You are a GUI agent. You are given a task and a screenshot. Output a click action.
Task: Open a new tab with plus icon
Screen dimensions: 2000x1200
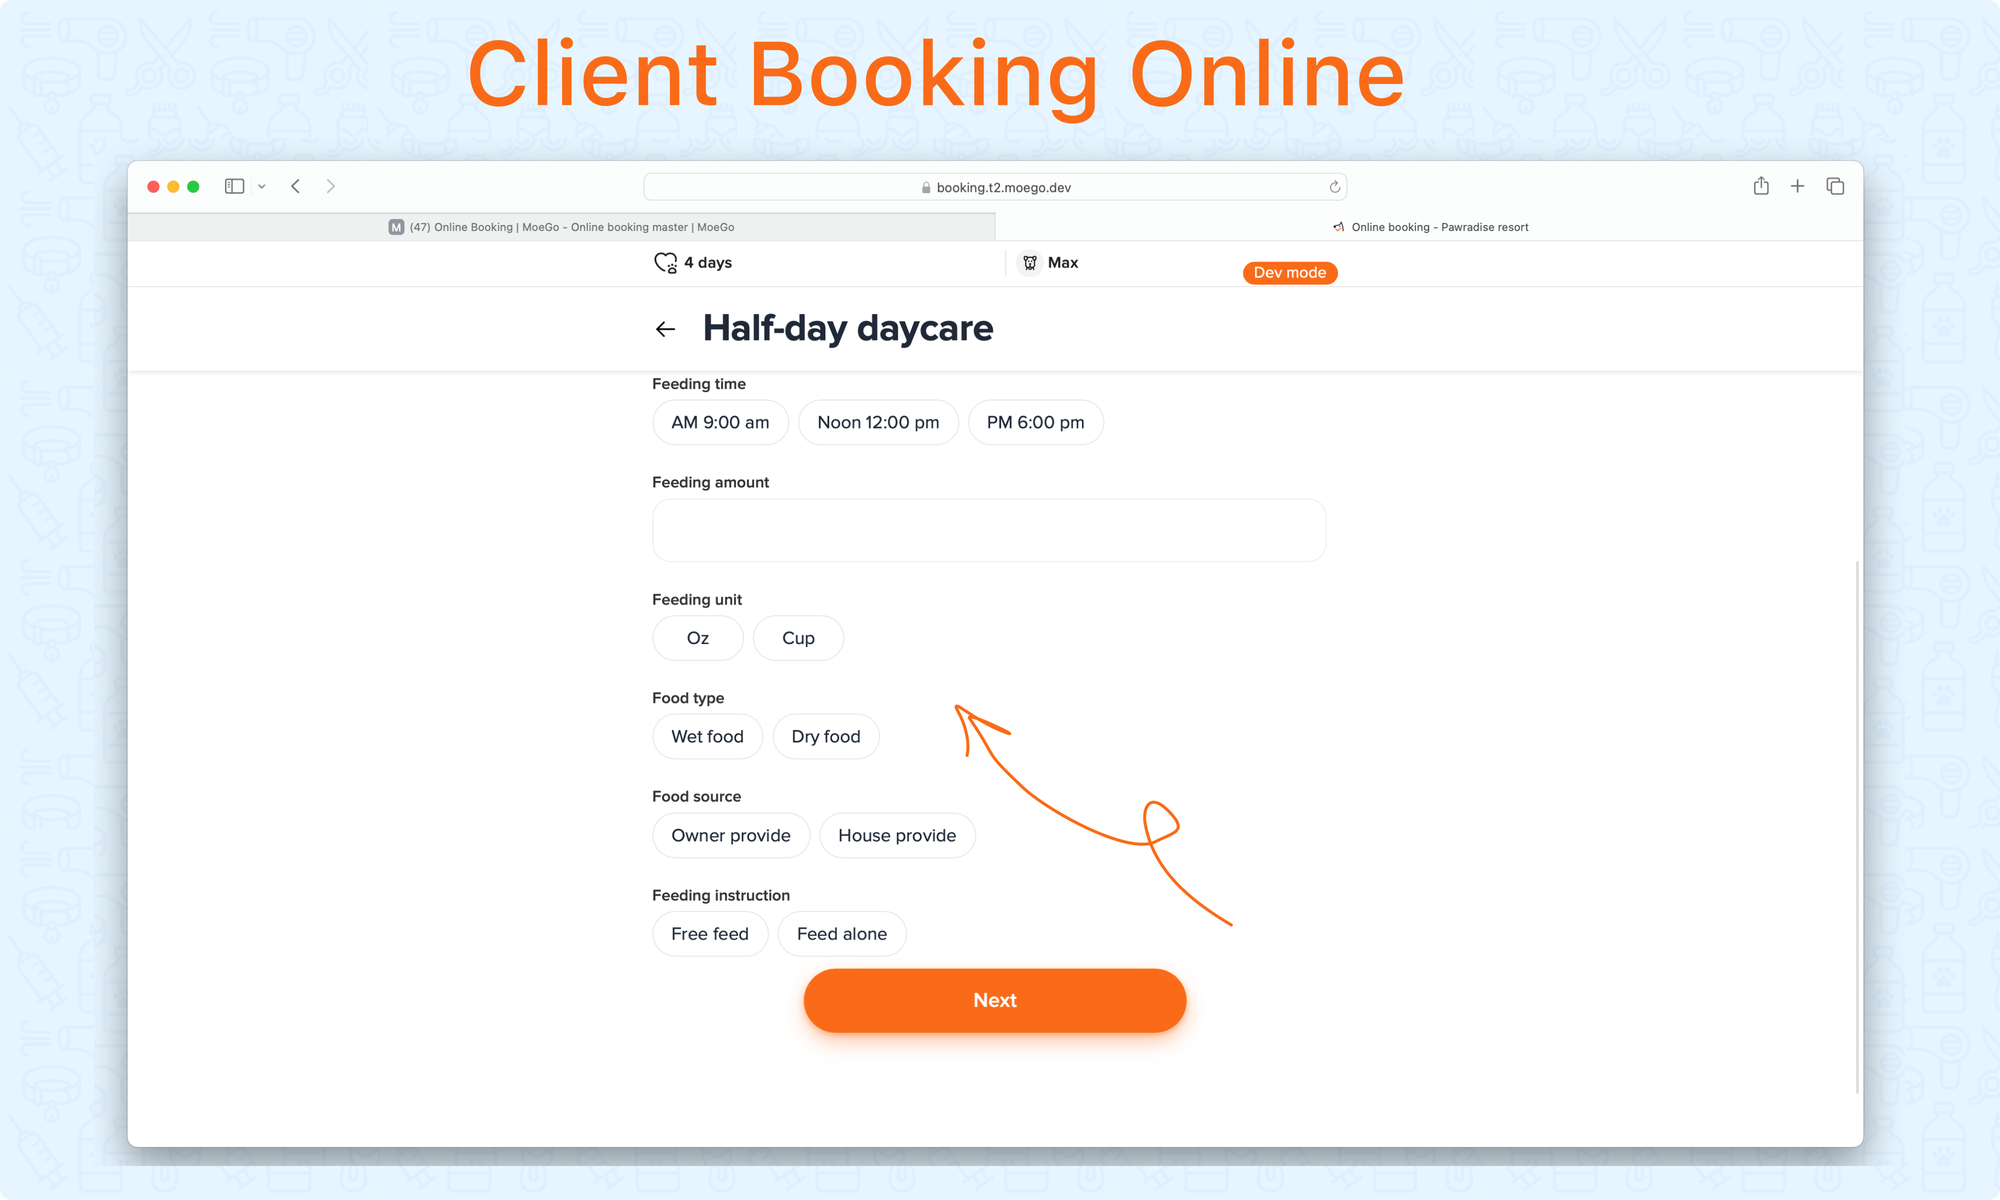point(1797,186)
